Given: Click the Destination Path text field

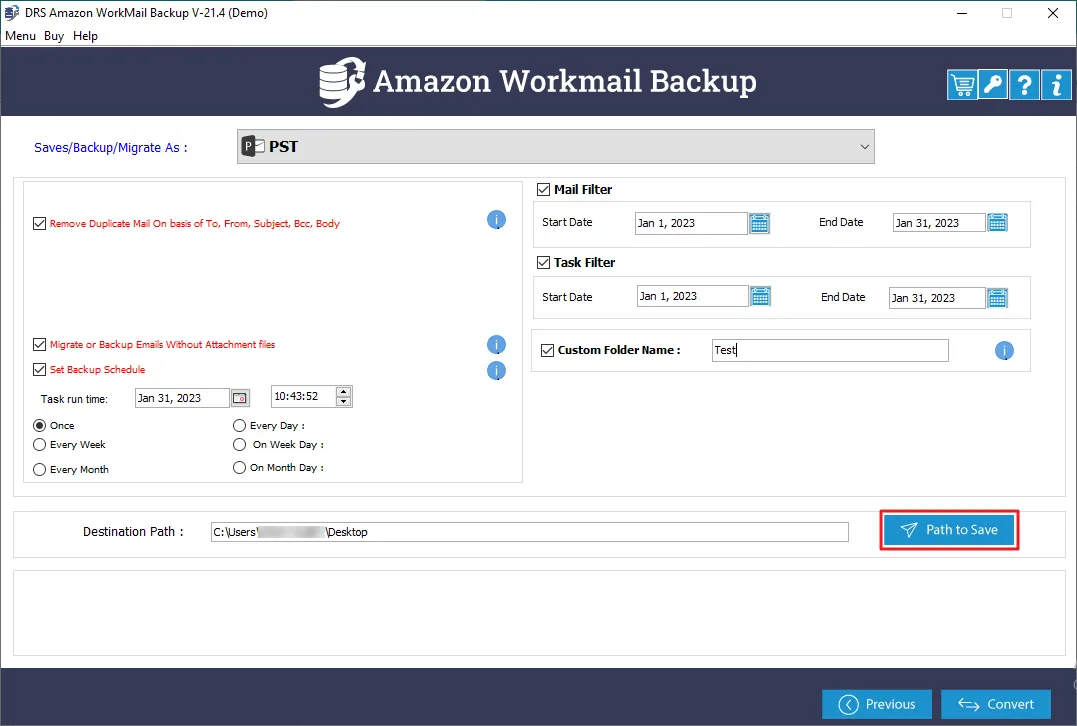Looking at the screenshot, I should 530,532.
